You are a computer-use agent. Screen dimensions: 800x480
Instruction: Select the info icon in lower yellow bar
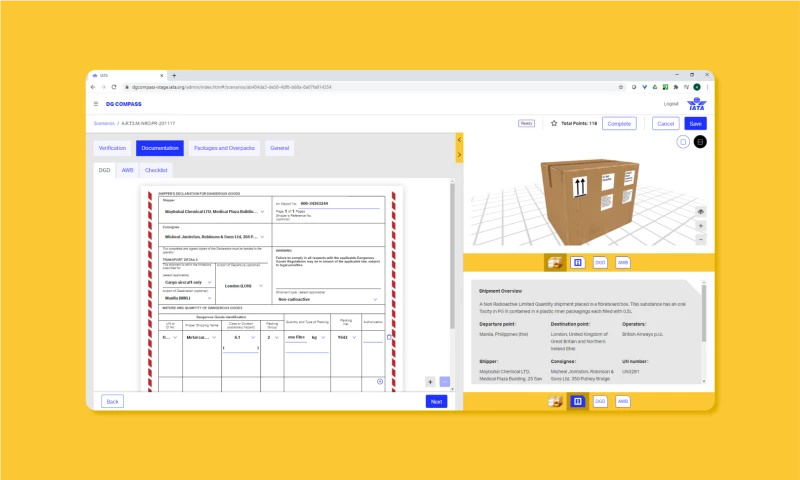(578, 401)
